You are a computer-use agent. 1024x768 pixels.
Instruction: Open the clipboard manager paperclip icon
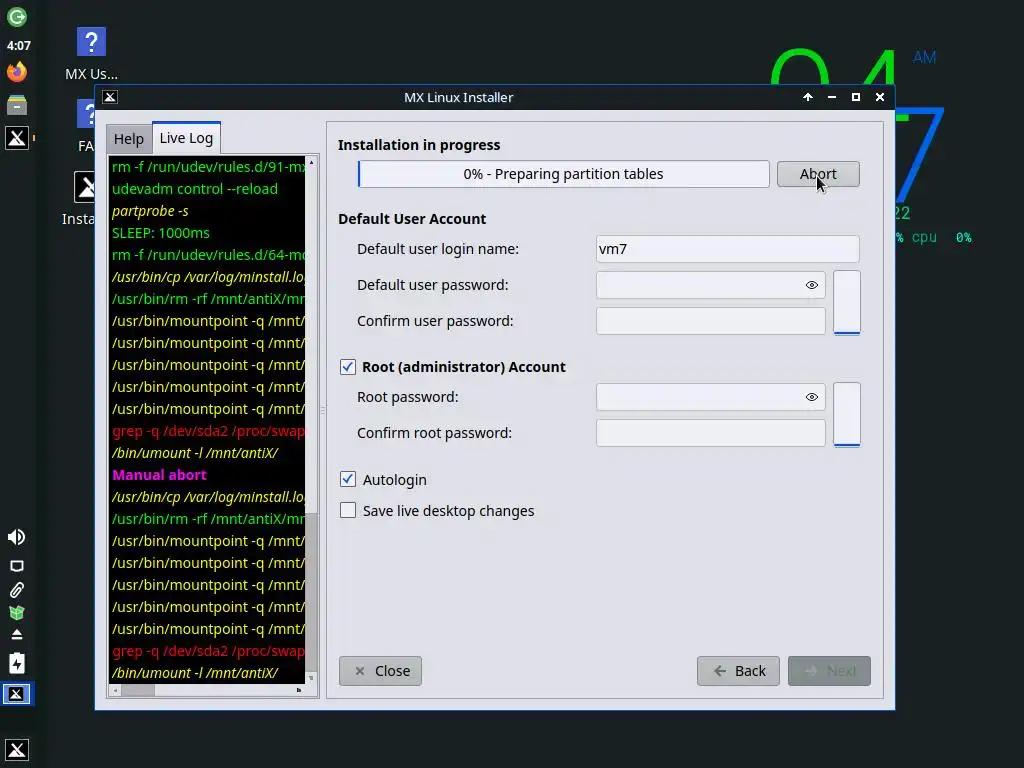point(16,590)
